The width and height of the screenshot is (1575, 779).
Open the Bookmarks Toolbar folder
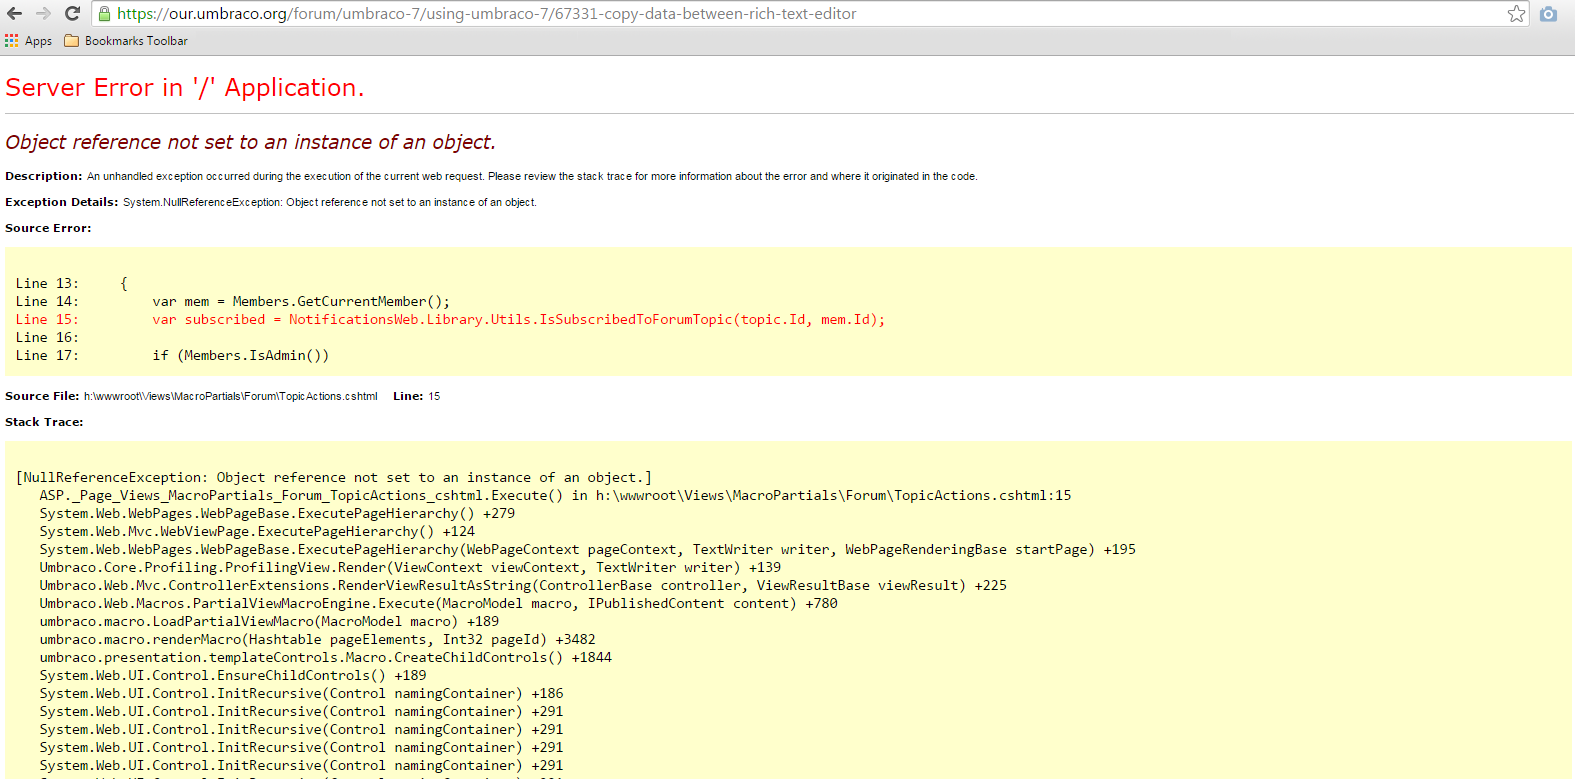tap(126, 41)
